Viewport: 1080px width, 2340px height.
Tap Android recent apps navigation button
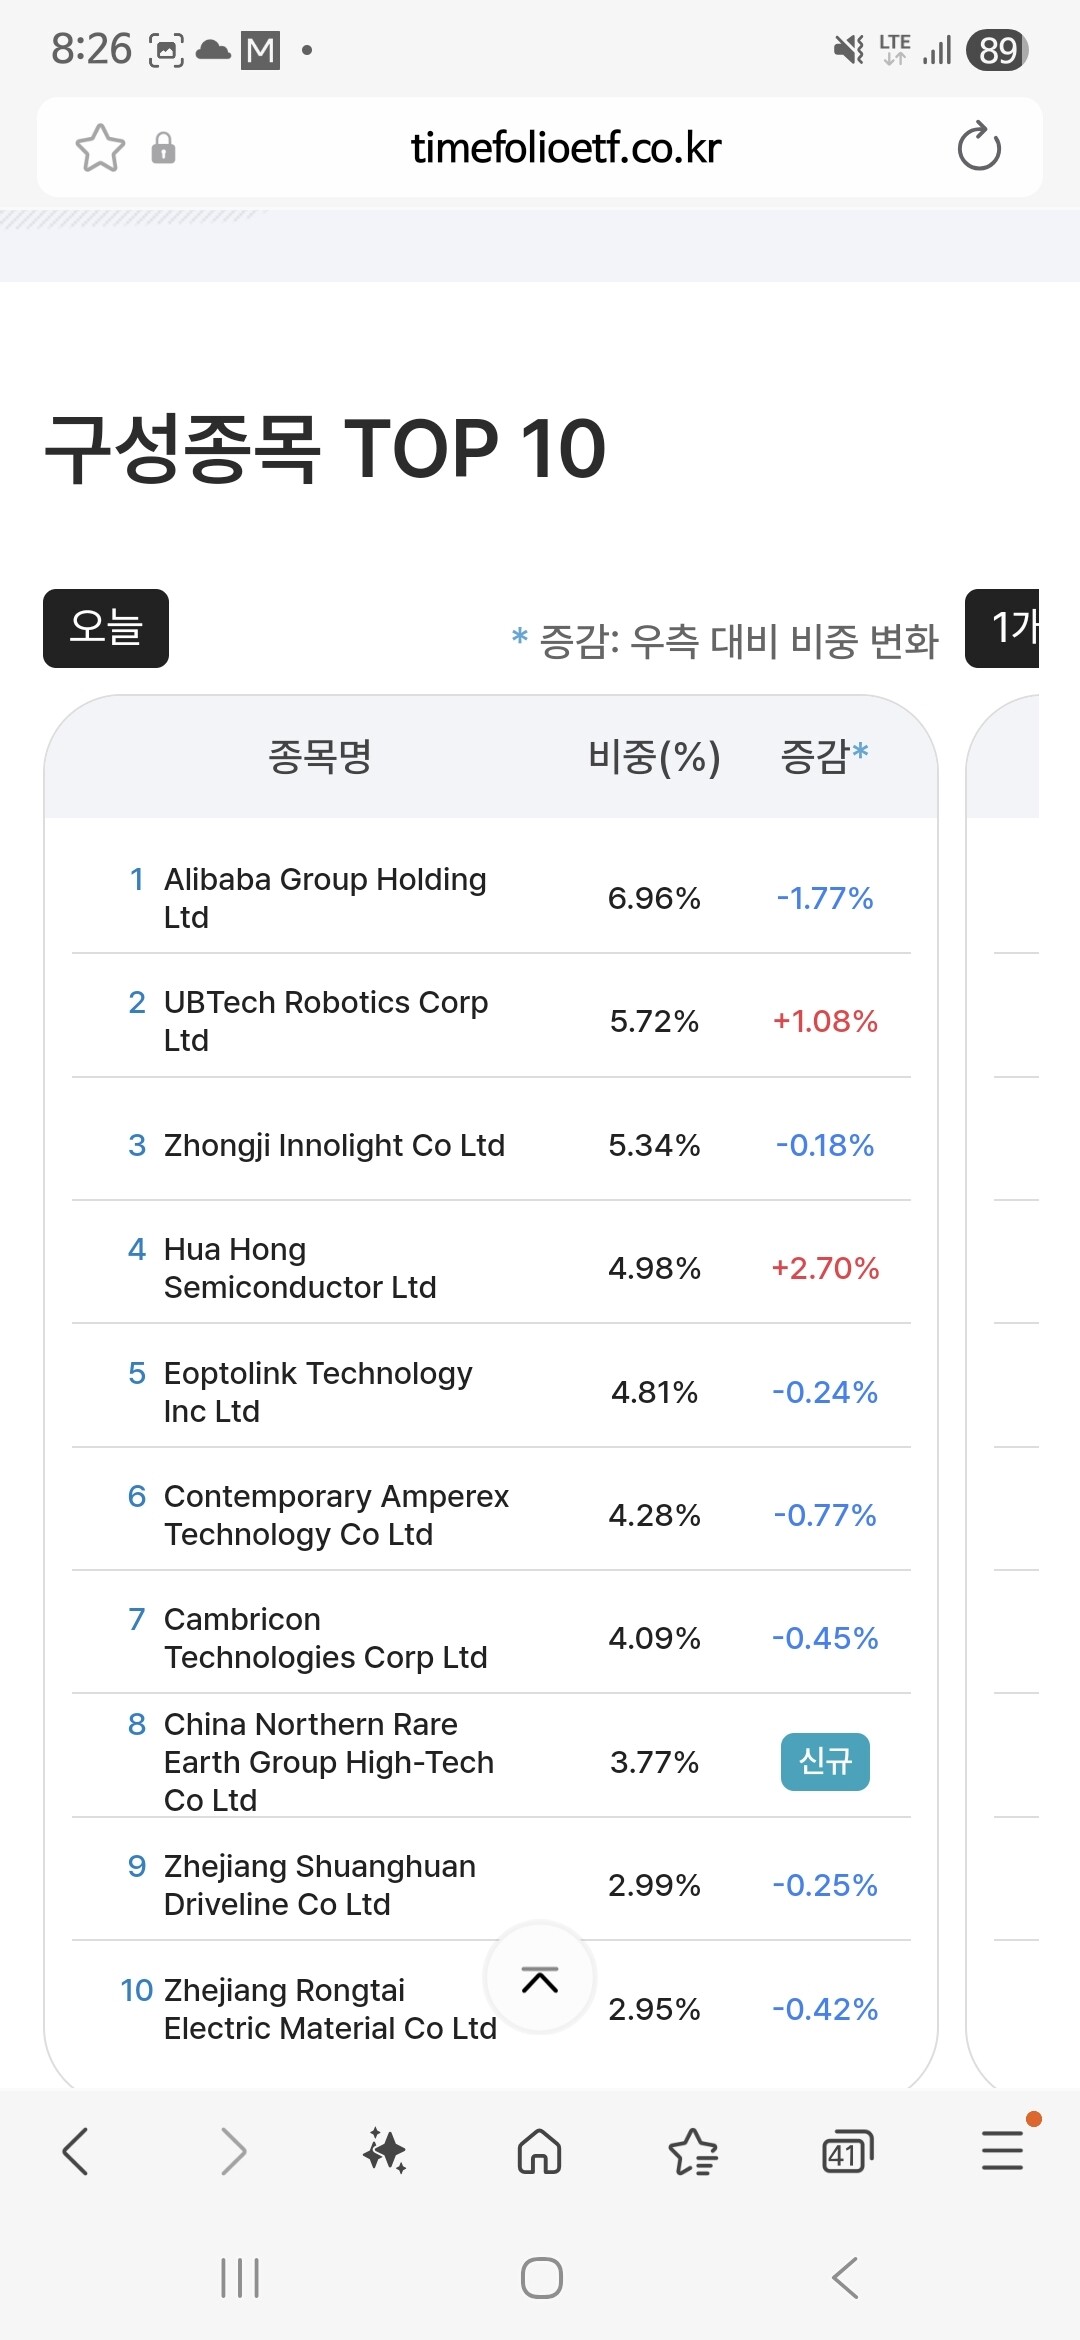(x=240, y=2278)
